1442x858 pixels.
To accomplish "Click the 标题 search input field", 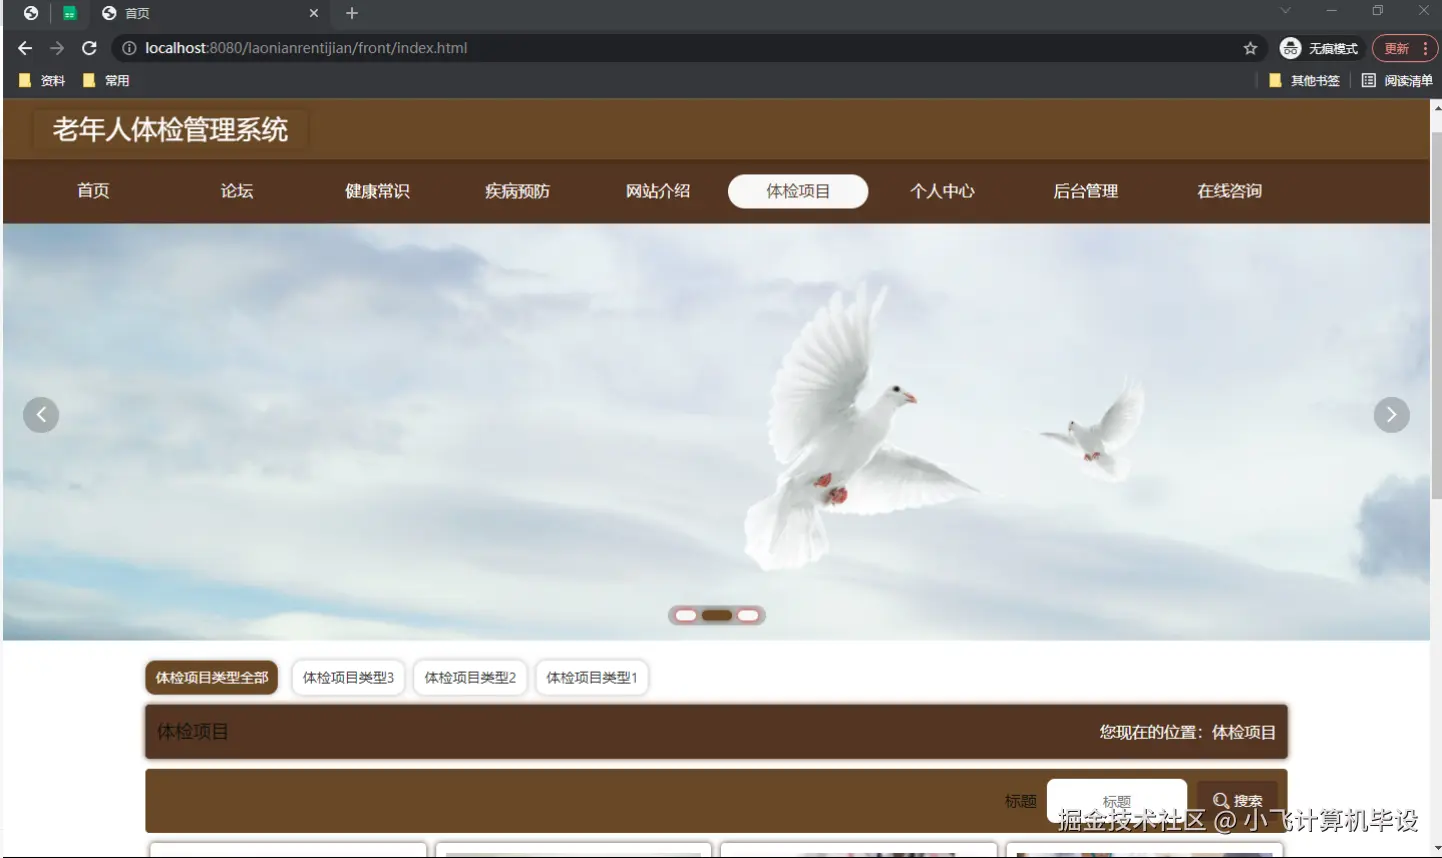I will coord(1115,800).
